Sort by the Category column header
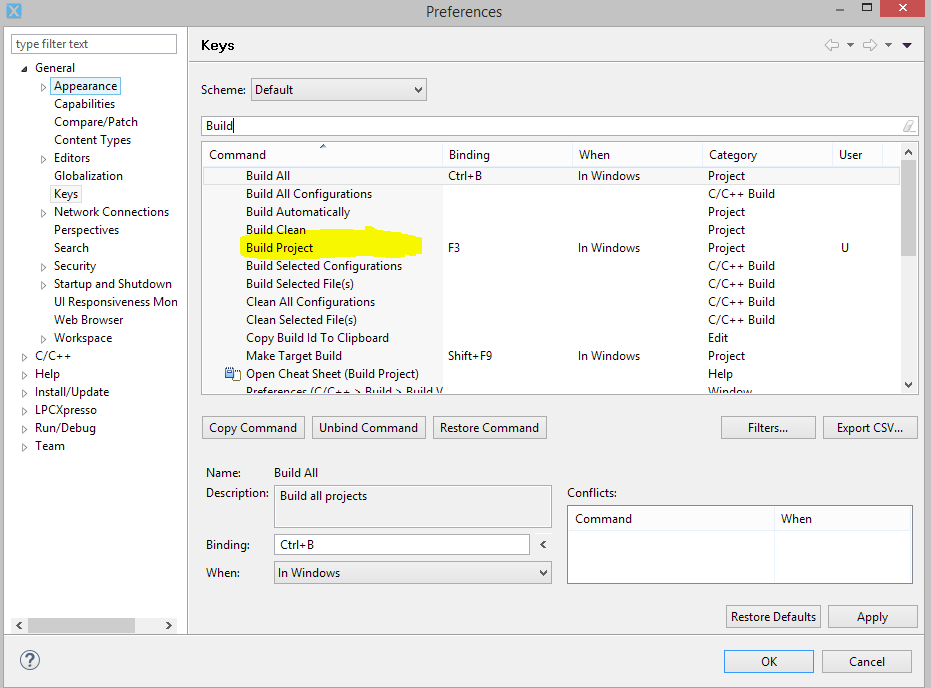The image size is (931, 688). (x=767, y=154)
